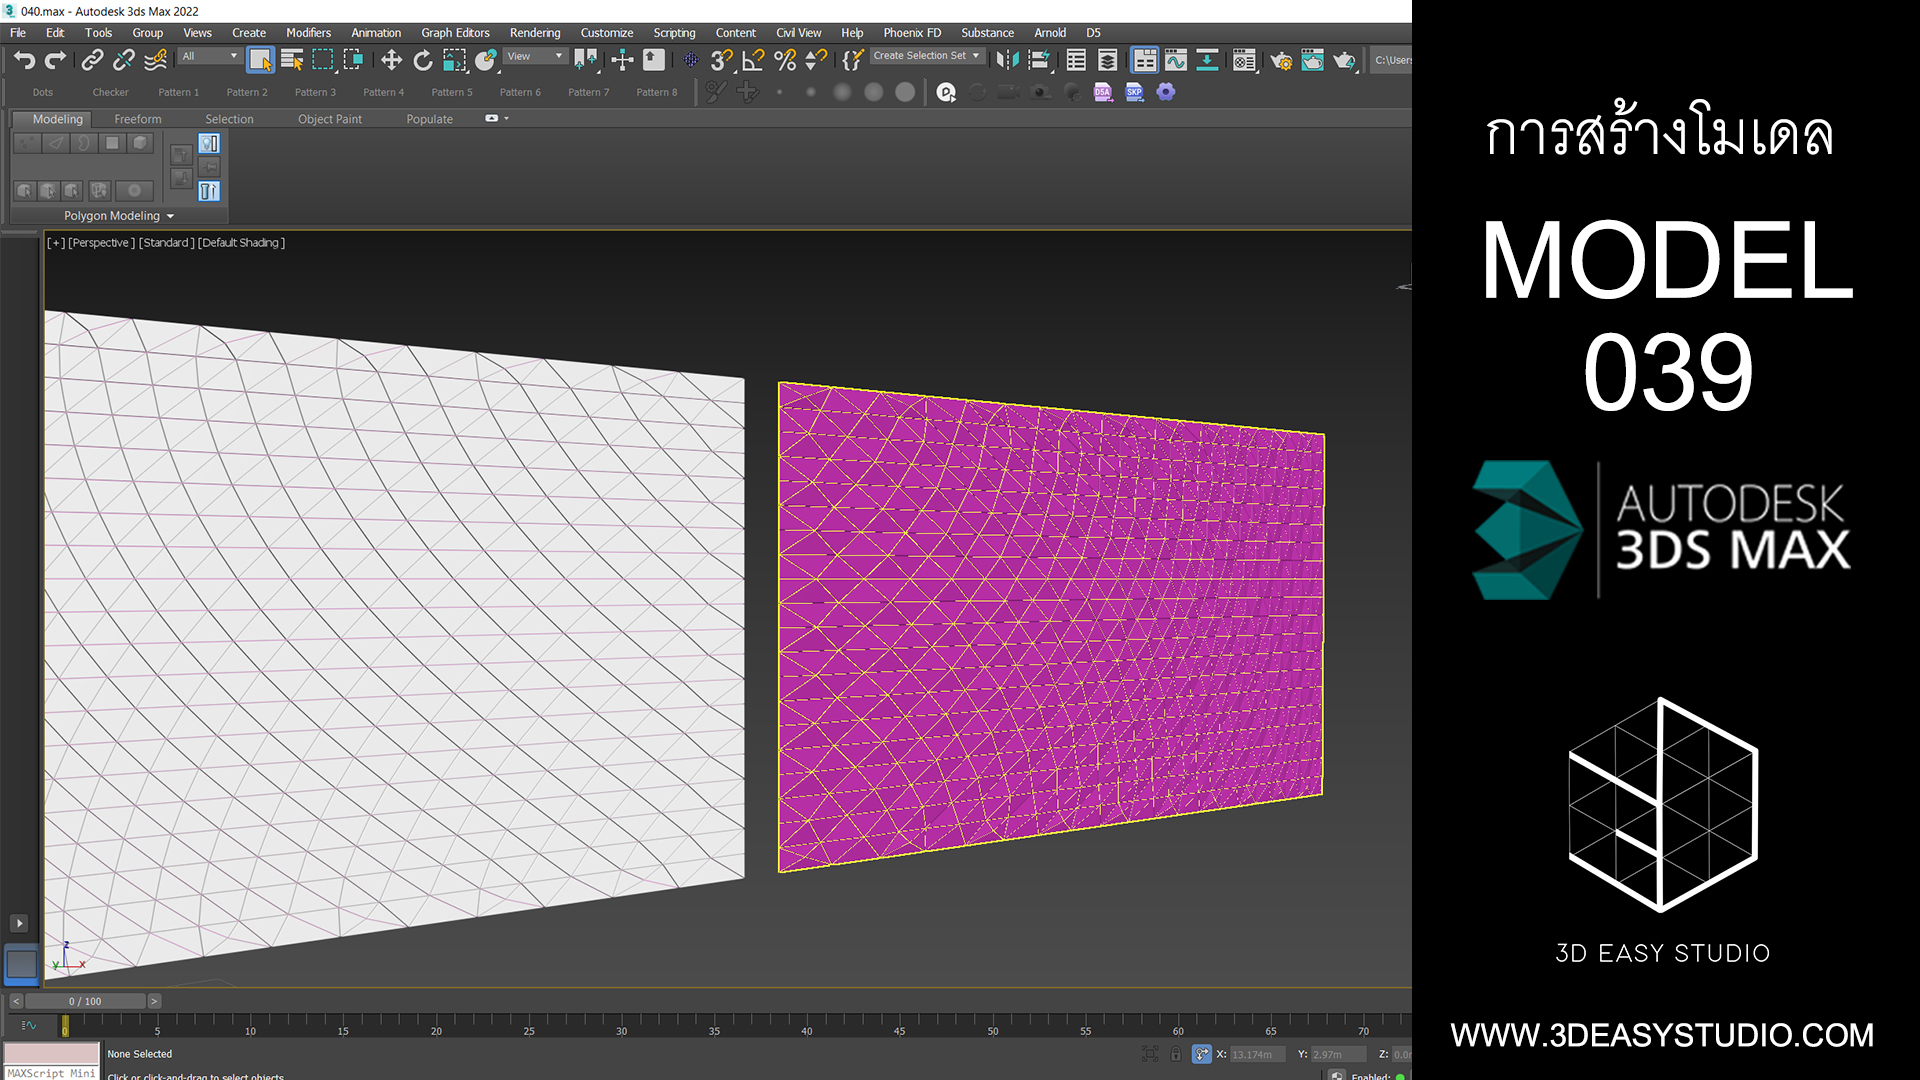1920x1080 pixels.
Task: Click the Undo arrow icon
Action: (x=24, y=60)
